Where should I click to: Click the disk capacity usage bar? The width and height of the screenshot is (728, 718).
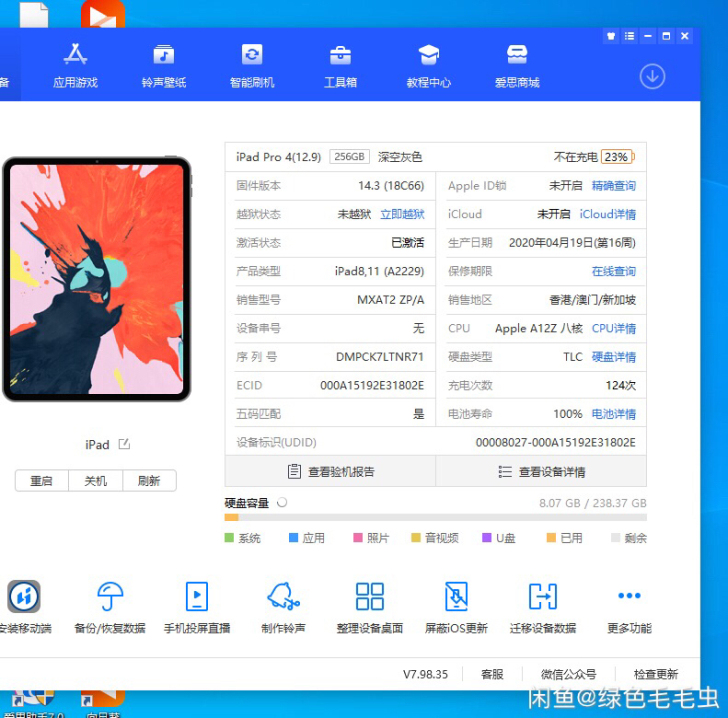click(436, 517)
